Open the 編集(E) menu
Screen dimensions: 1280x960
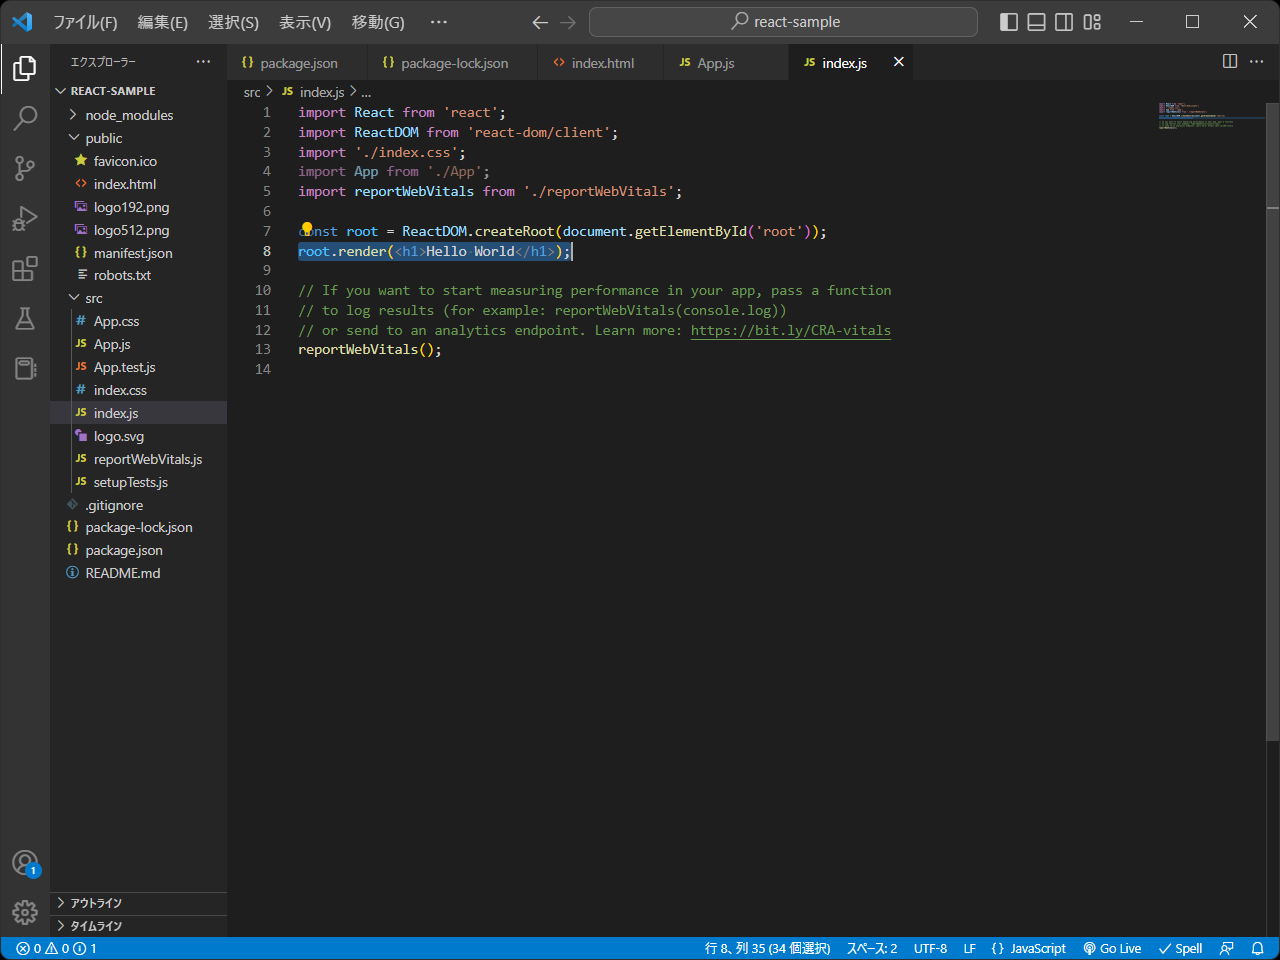(x=162, y=22)
